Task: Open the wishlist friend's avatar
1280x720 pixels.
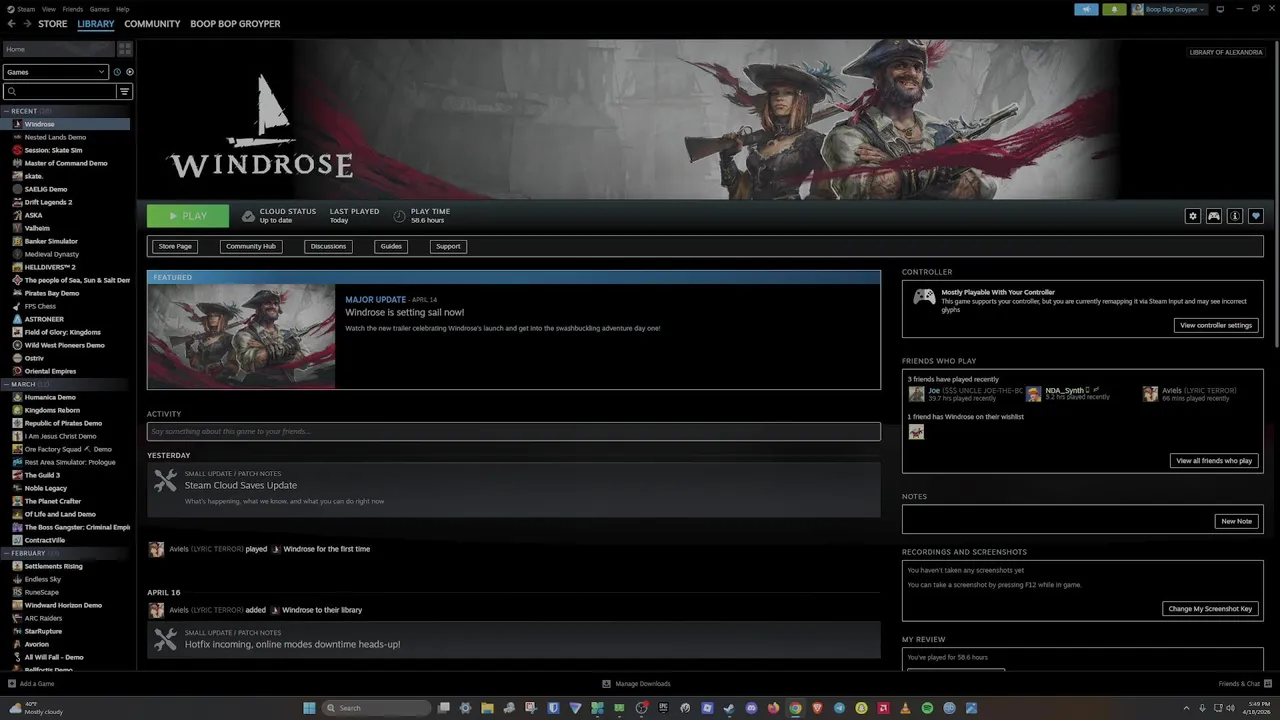Action: pyautogui.click(x=916, y=432)
